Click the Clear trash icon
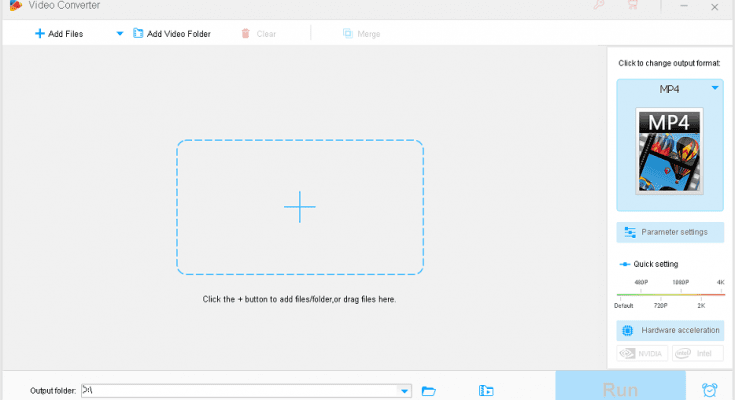Viewport: 735px width, 400px height. pos(246,34)
